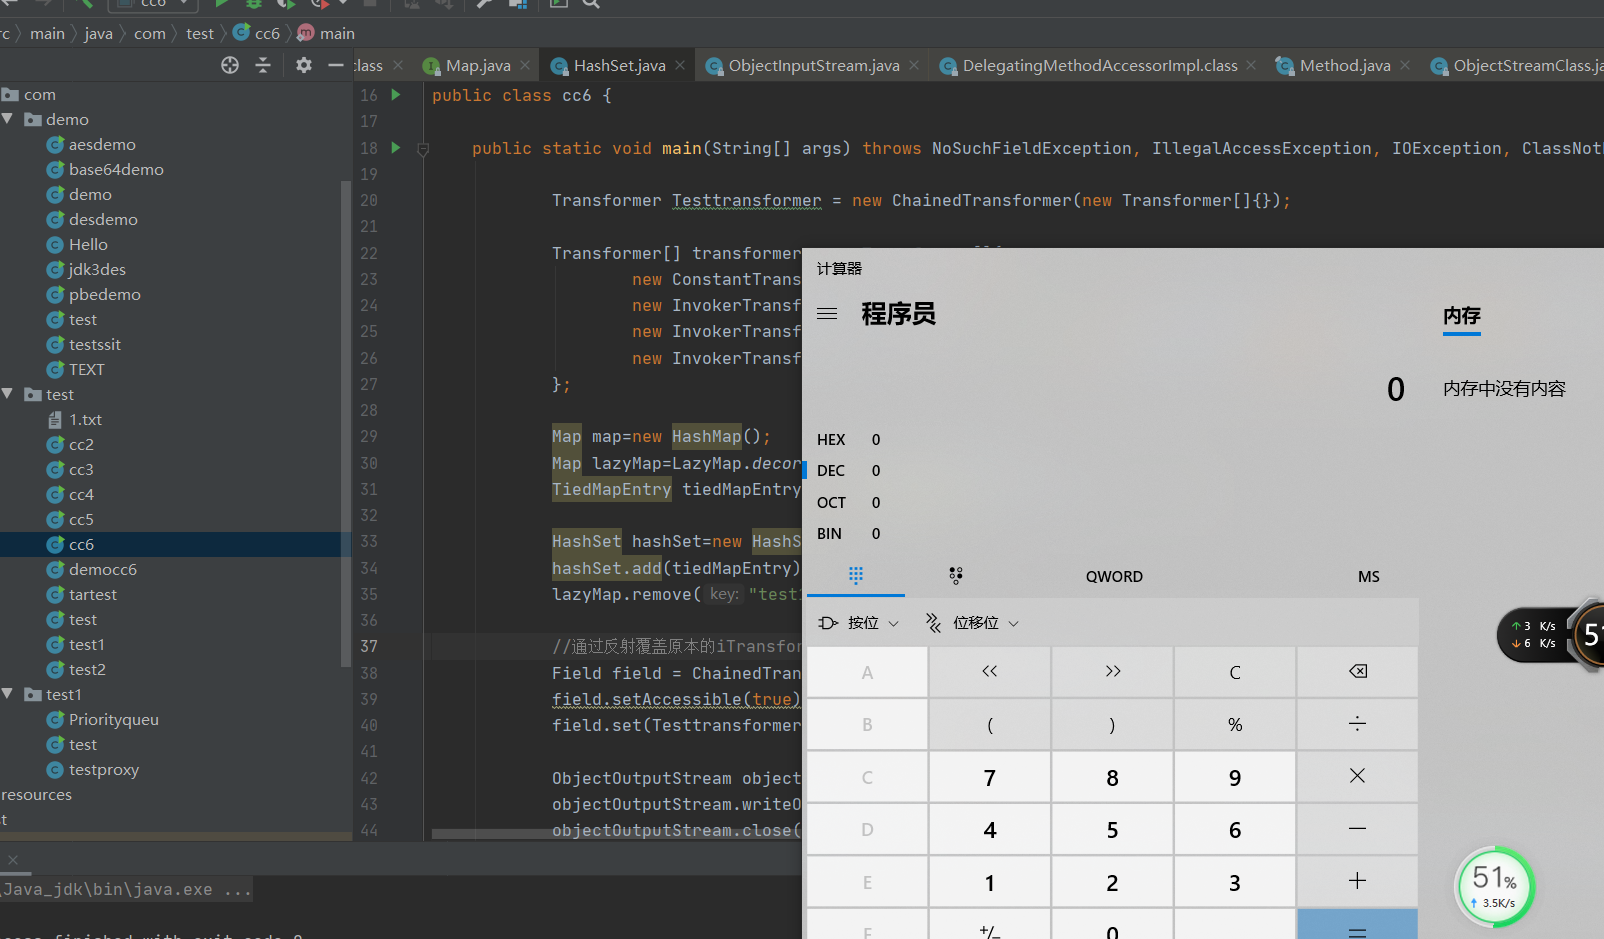Close the Method.java editor tab
This screenshot has width=1604, height=939.
point(1405,65)
